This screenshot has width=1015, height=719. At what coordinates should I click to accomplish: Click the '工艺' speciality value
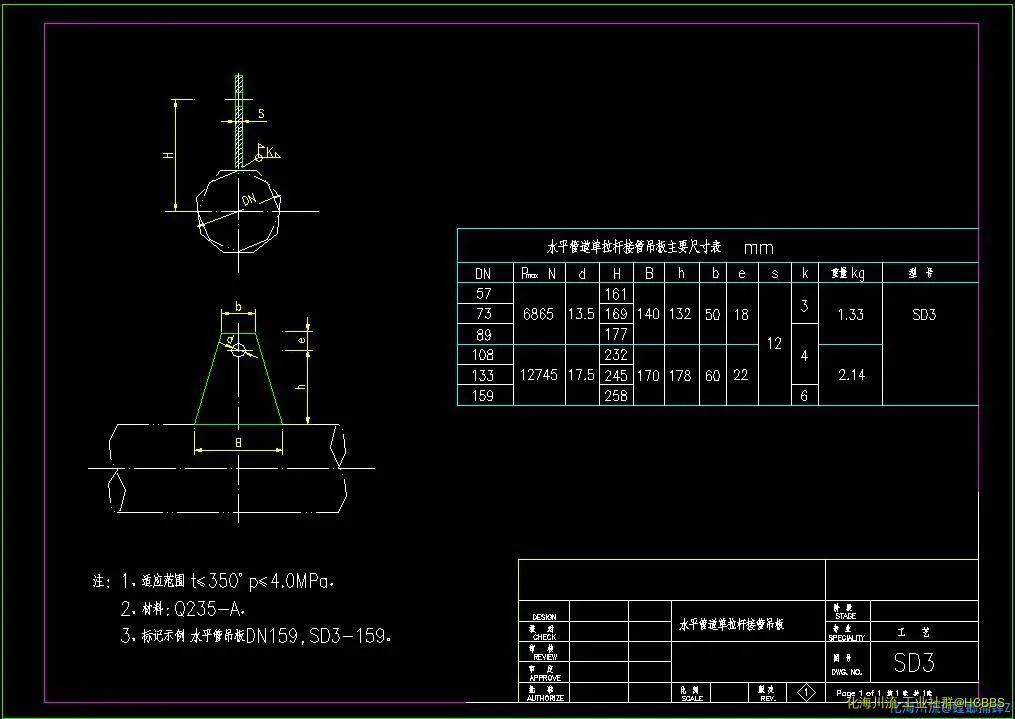[915, 632]
